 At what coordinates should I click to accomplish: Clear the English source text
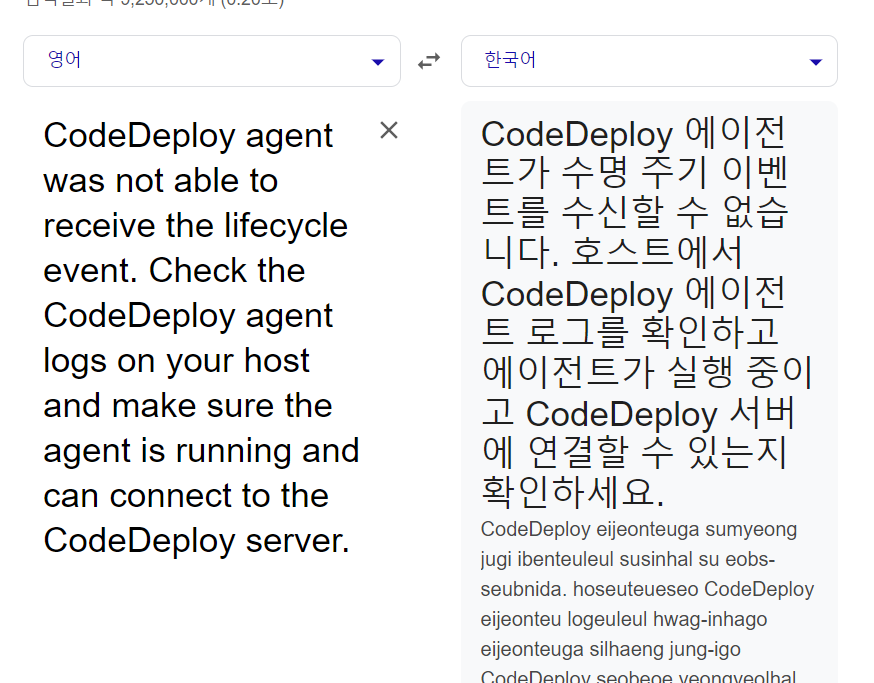[389, 130]
